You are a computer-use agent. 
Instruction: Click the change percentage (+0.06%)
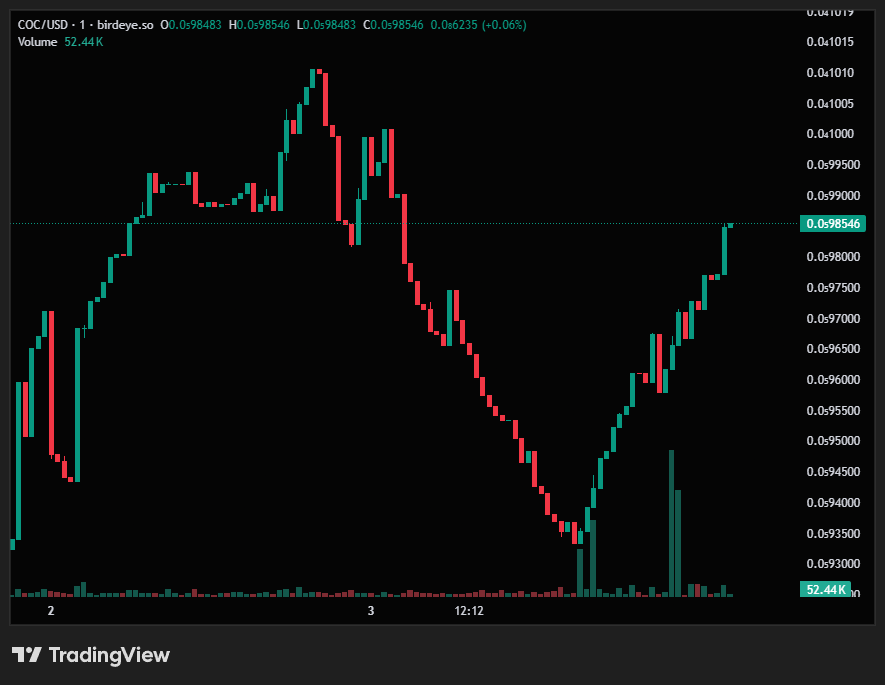point(503,25)
